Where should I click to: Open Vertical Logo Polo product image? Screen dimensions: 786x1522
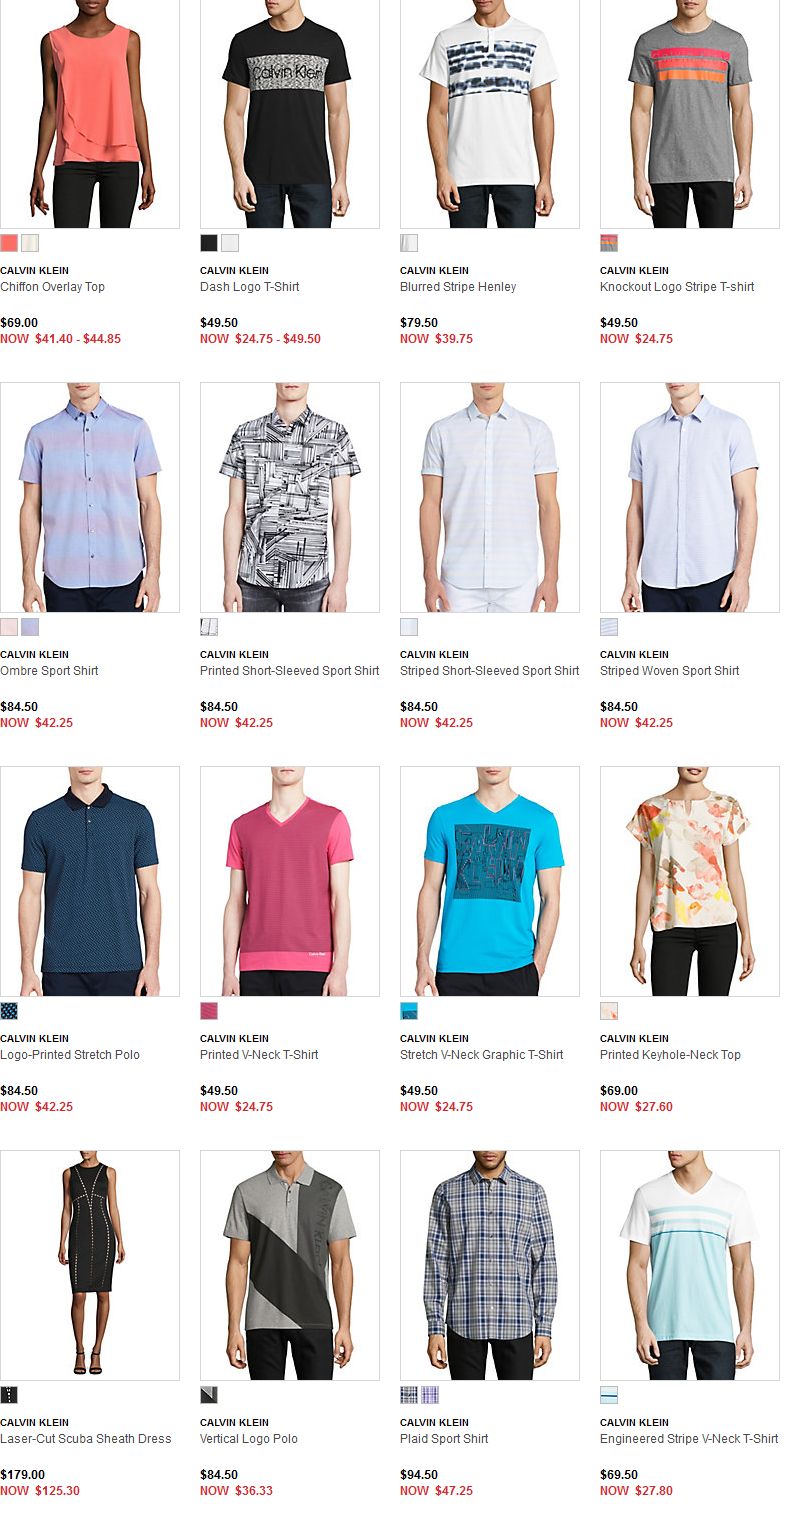(290, 1265)
